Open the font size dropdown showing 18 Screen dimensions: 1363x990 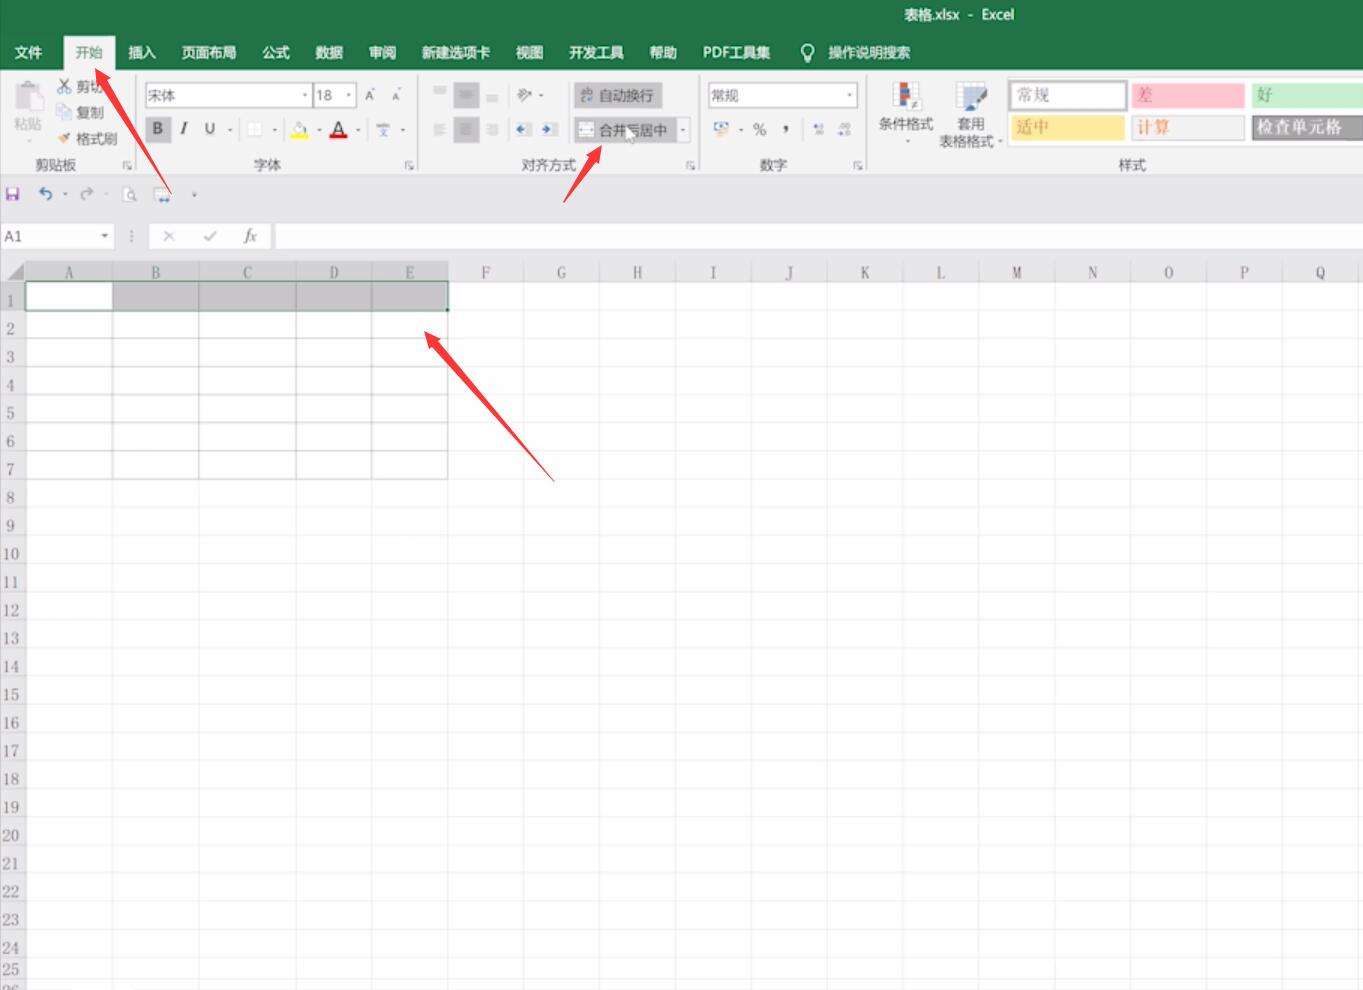349,95
